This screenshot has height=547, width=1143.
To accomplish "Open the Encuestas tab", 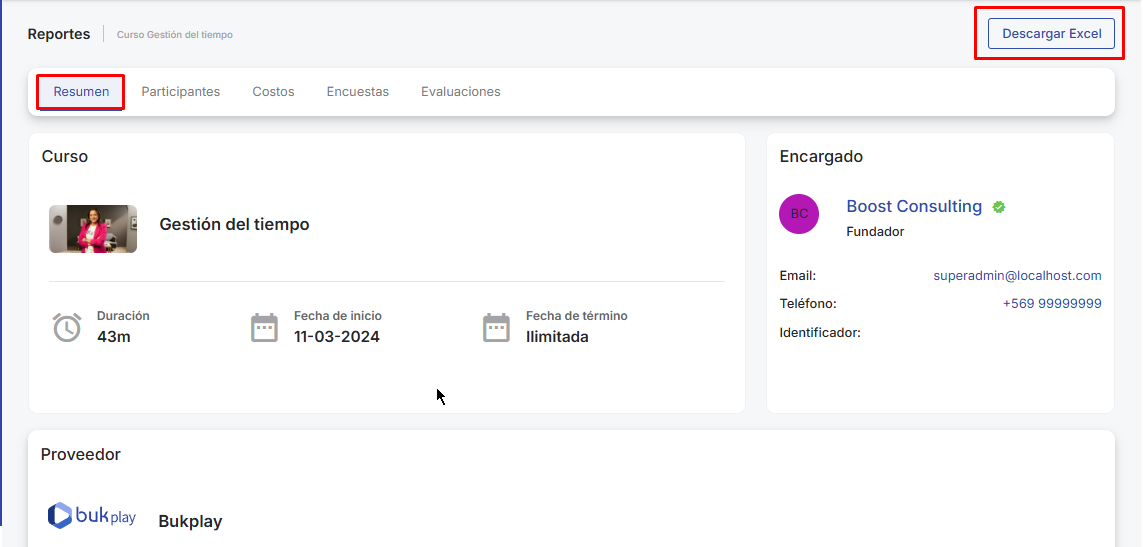I will (x=357, y=92).
